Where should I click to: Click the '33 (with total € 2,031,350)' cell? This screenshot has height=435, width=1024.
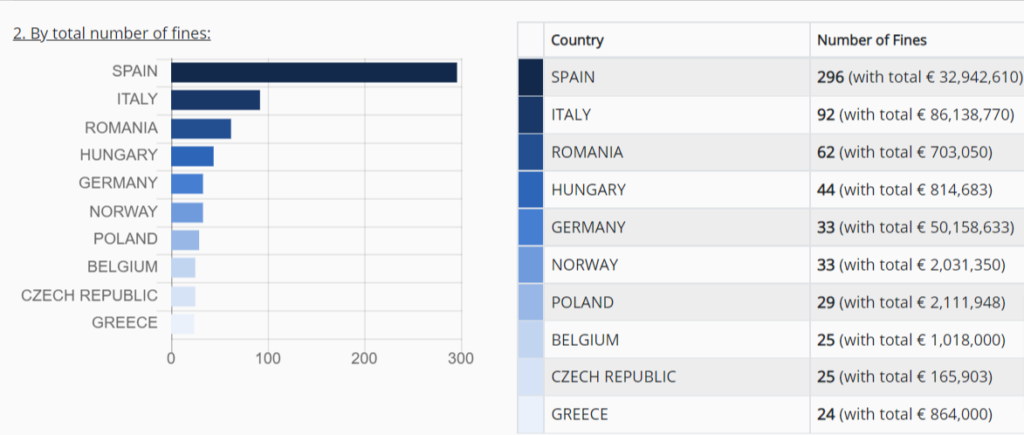(917, 265)
